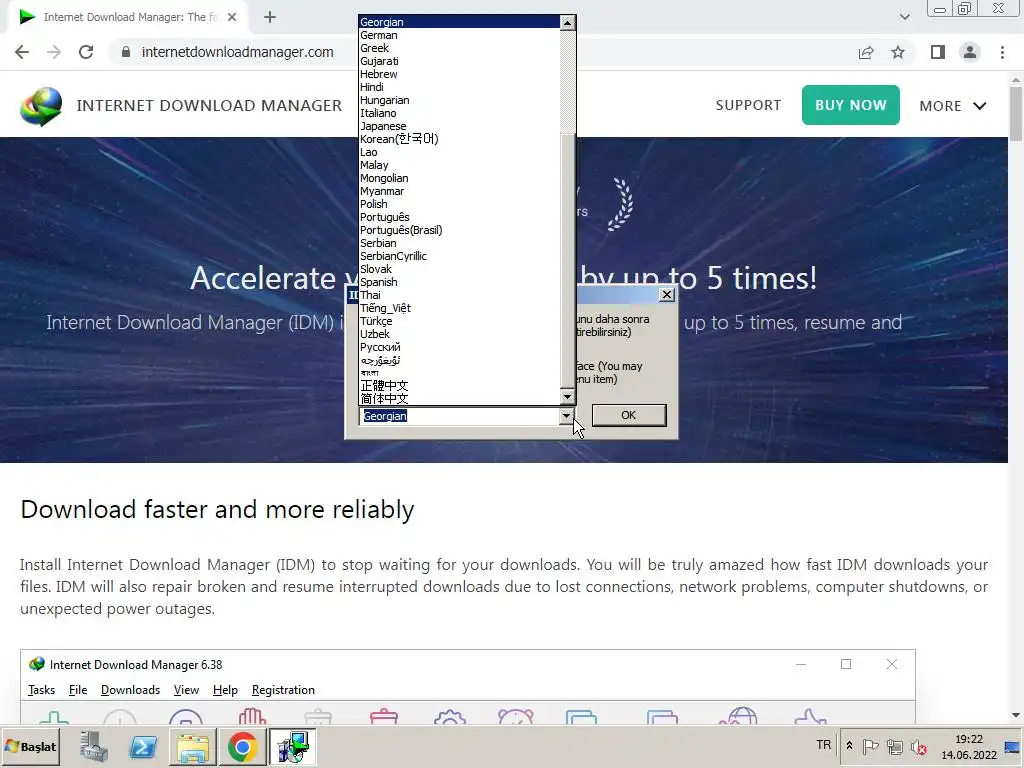Viewport: 1024px width, 768px height.
Task: Select Hungarian from language list
Action: coord(460,101)
